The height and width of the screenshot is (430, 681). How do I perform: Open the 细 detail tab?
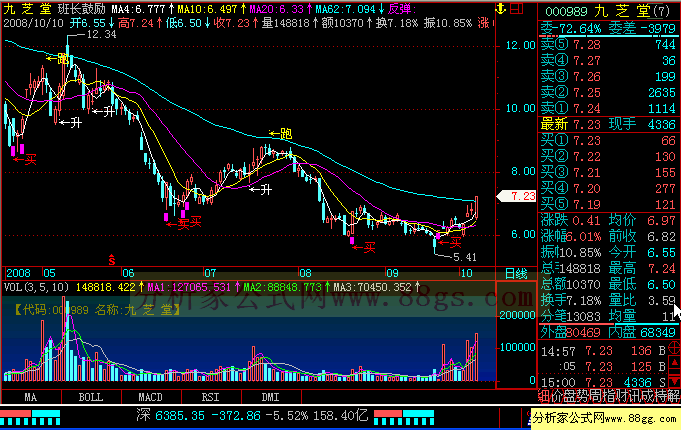coord(544,396)
